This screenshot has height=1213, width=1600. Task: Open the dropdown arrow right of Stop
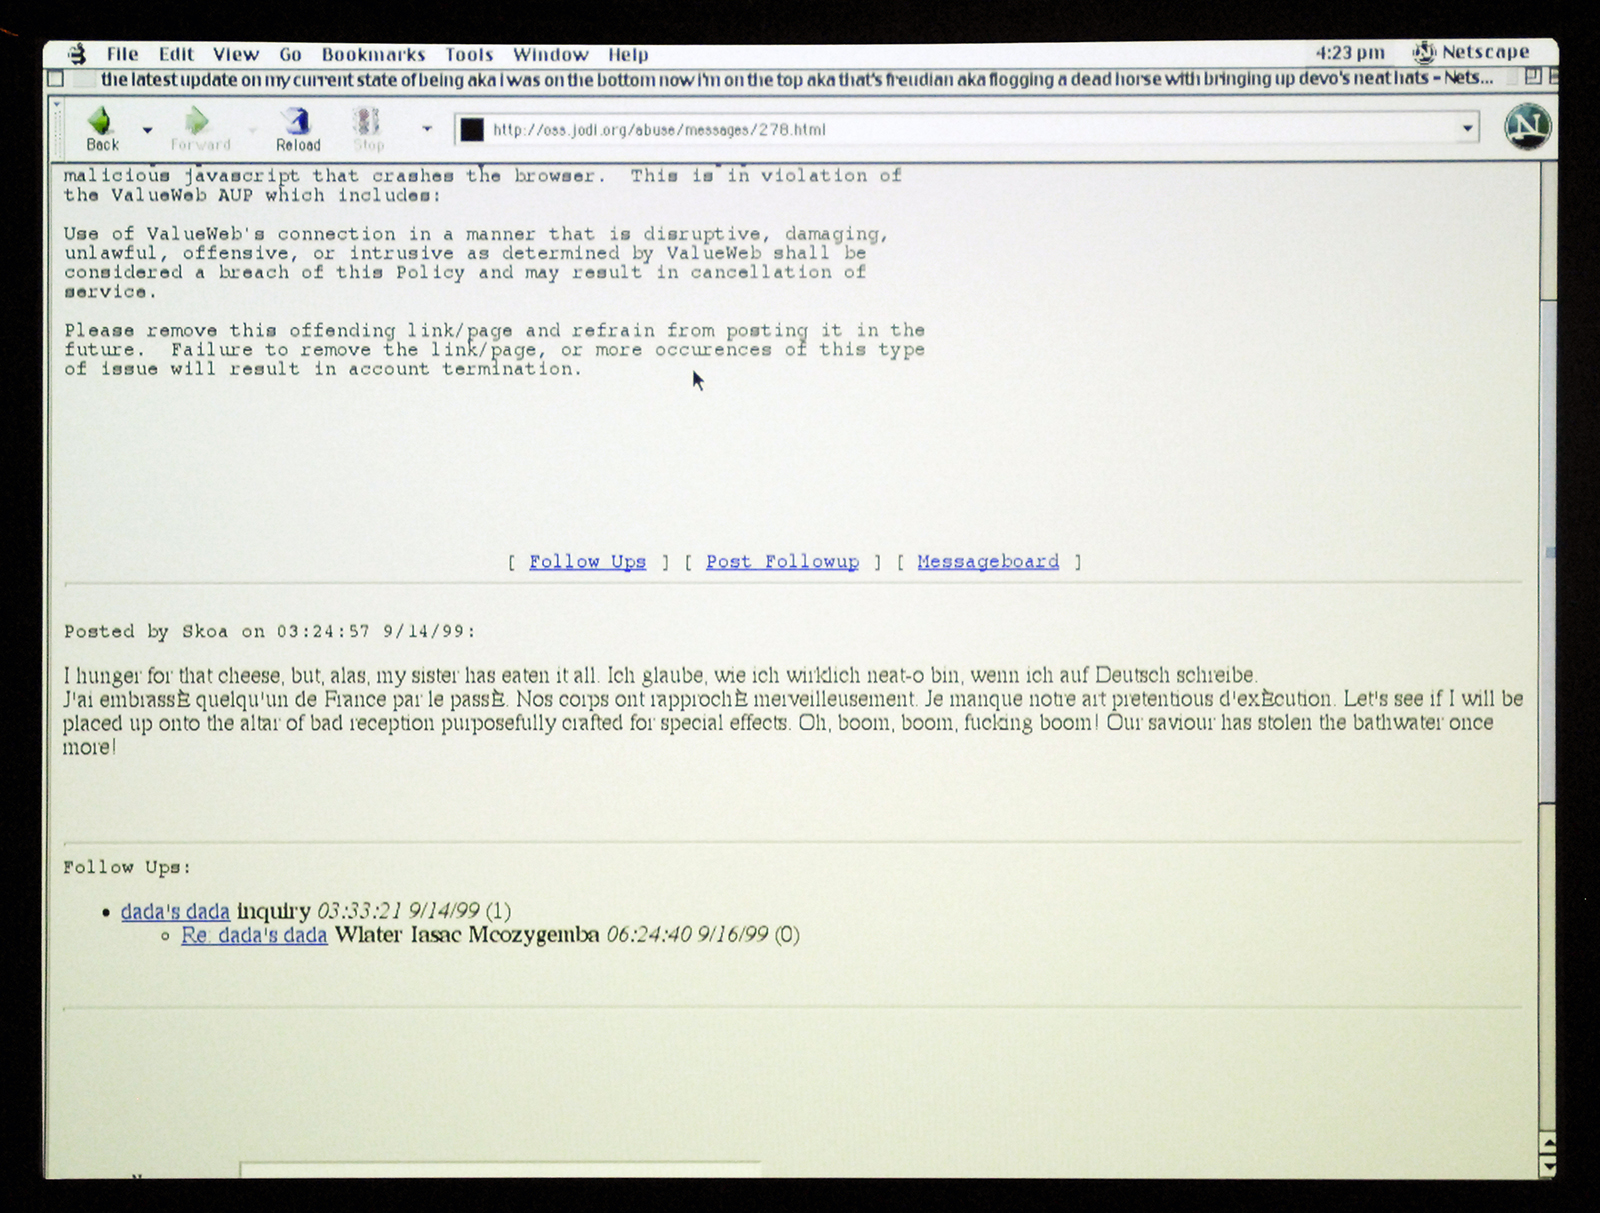point(427,129)
